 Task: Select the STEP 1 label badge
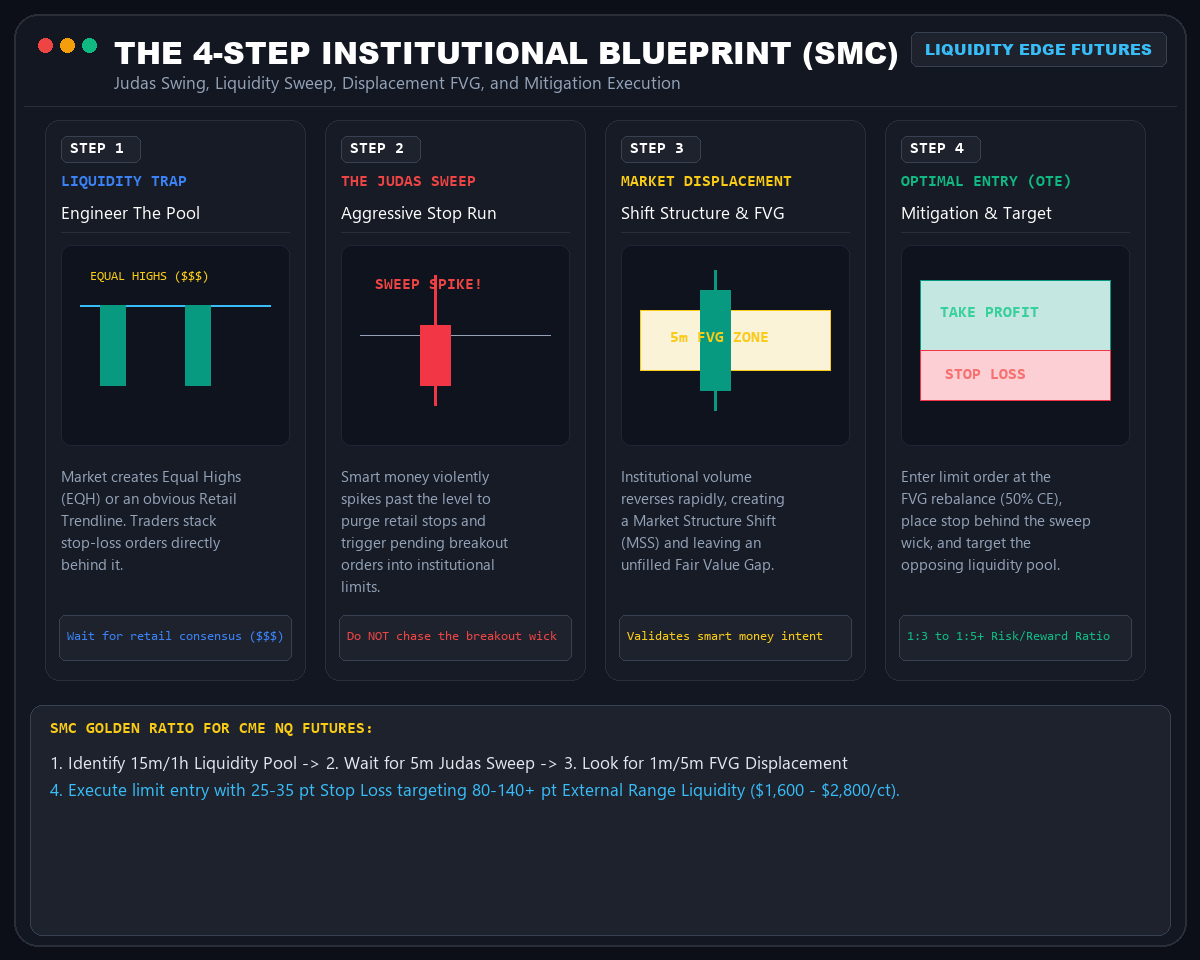point(100,149)
